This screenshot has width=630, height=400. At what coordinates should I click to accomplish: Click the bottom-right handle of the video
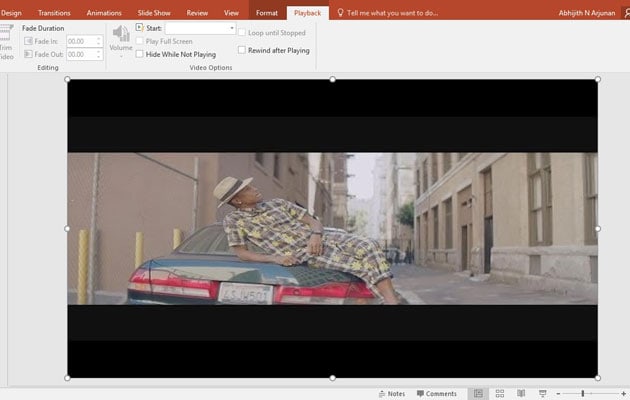597,378
